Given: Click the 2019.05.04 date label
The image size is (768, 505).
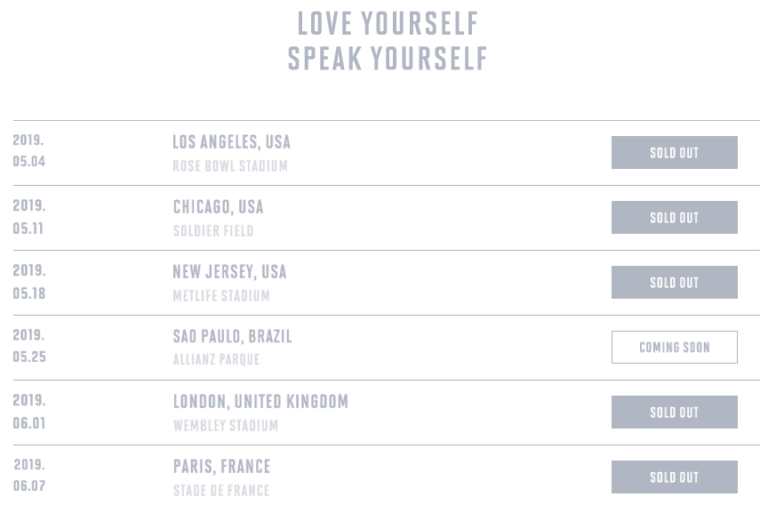Looking at the screenshot, I should (x=29, y=151).
